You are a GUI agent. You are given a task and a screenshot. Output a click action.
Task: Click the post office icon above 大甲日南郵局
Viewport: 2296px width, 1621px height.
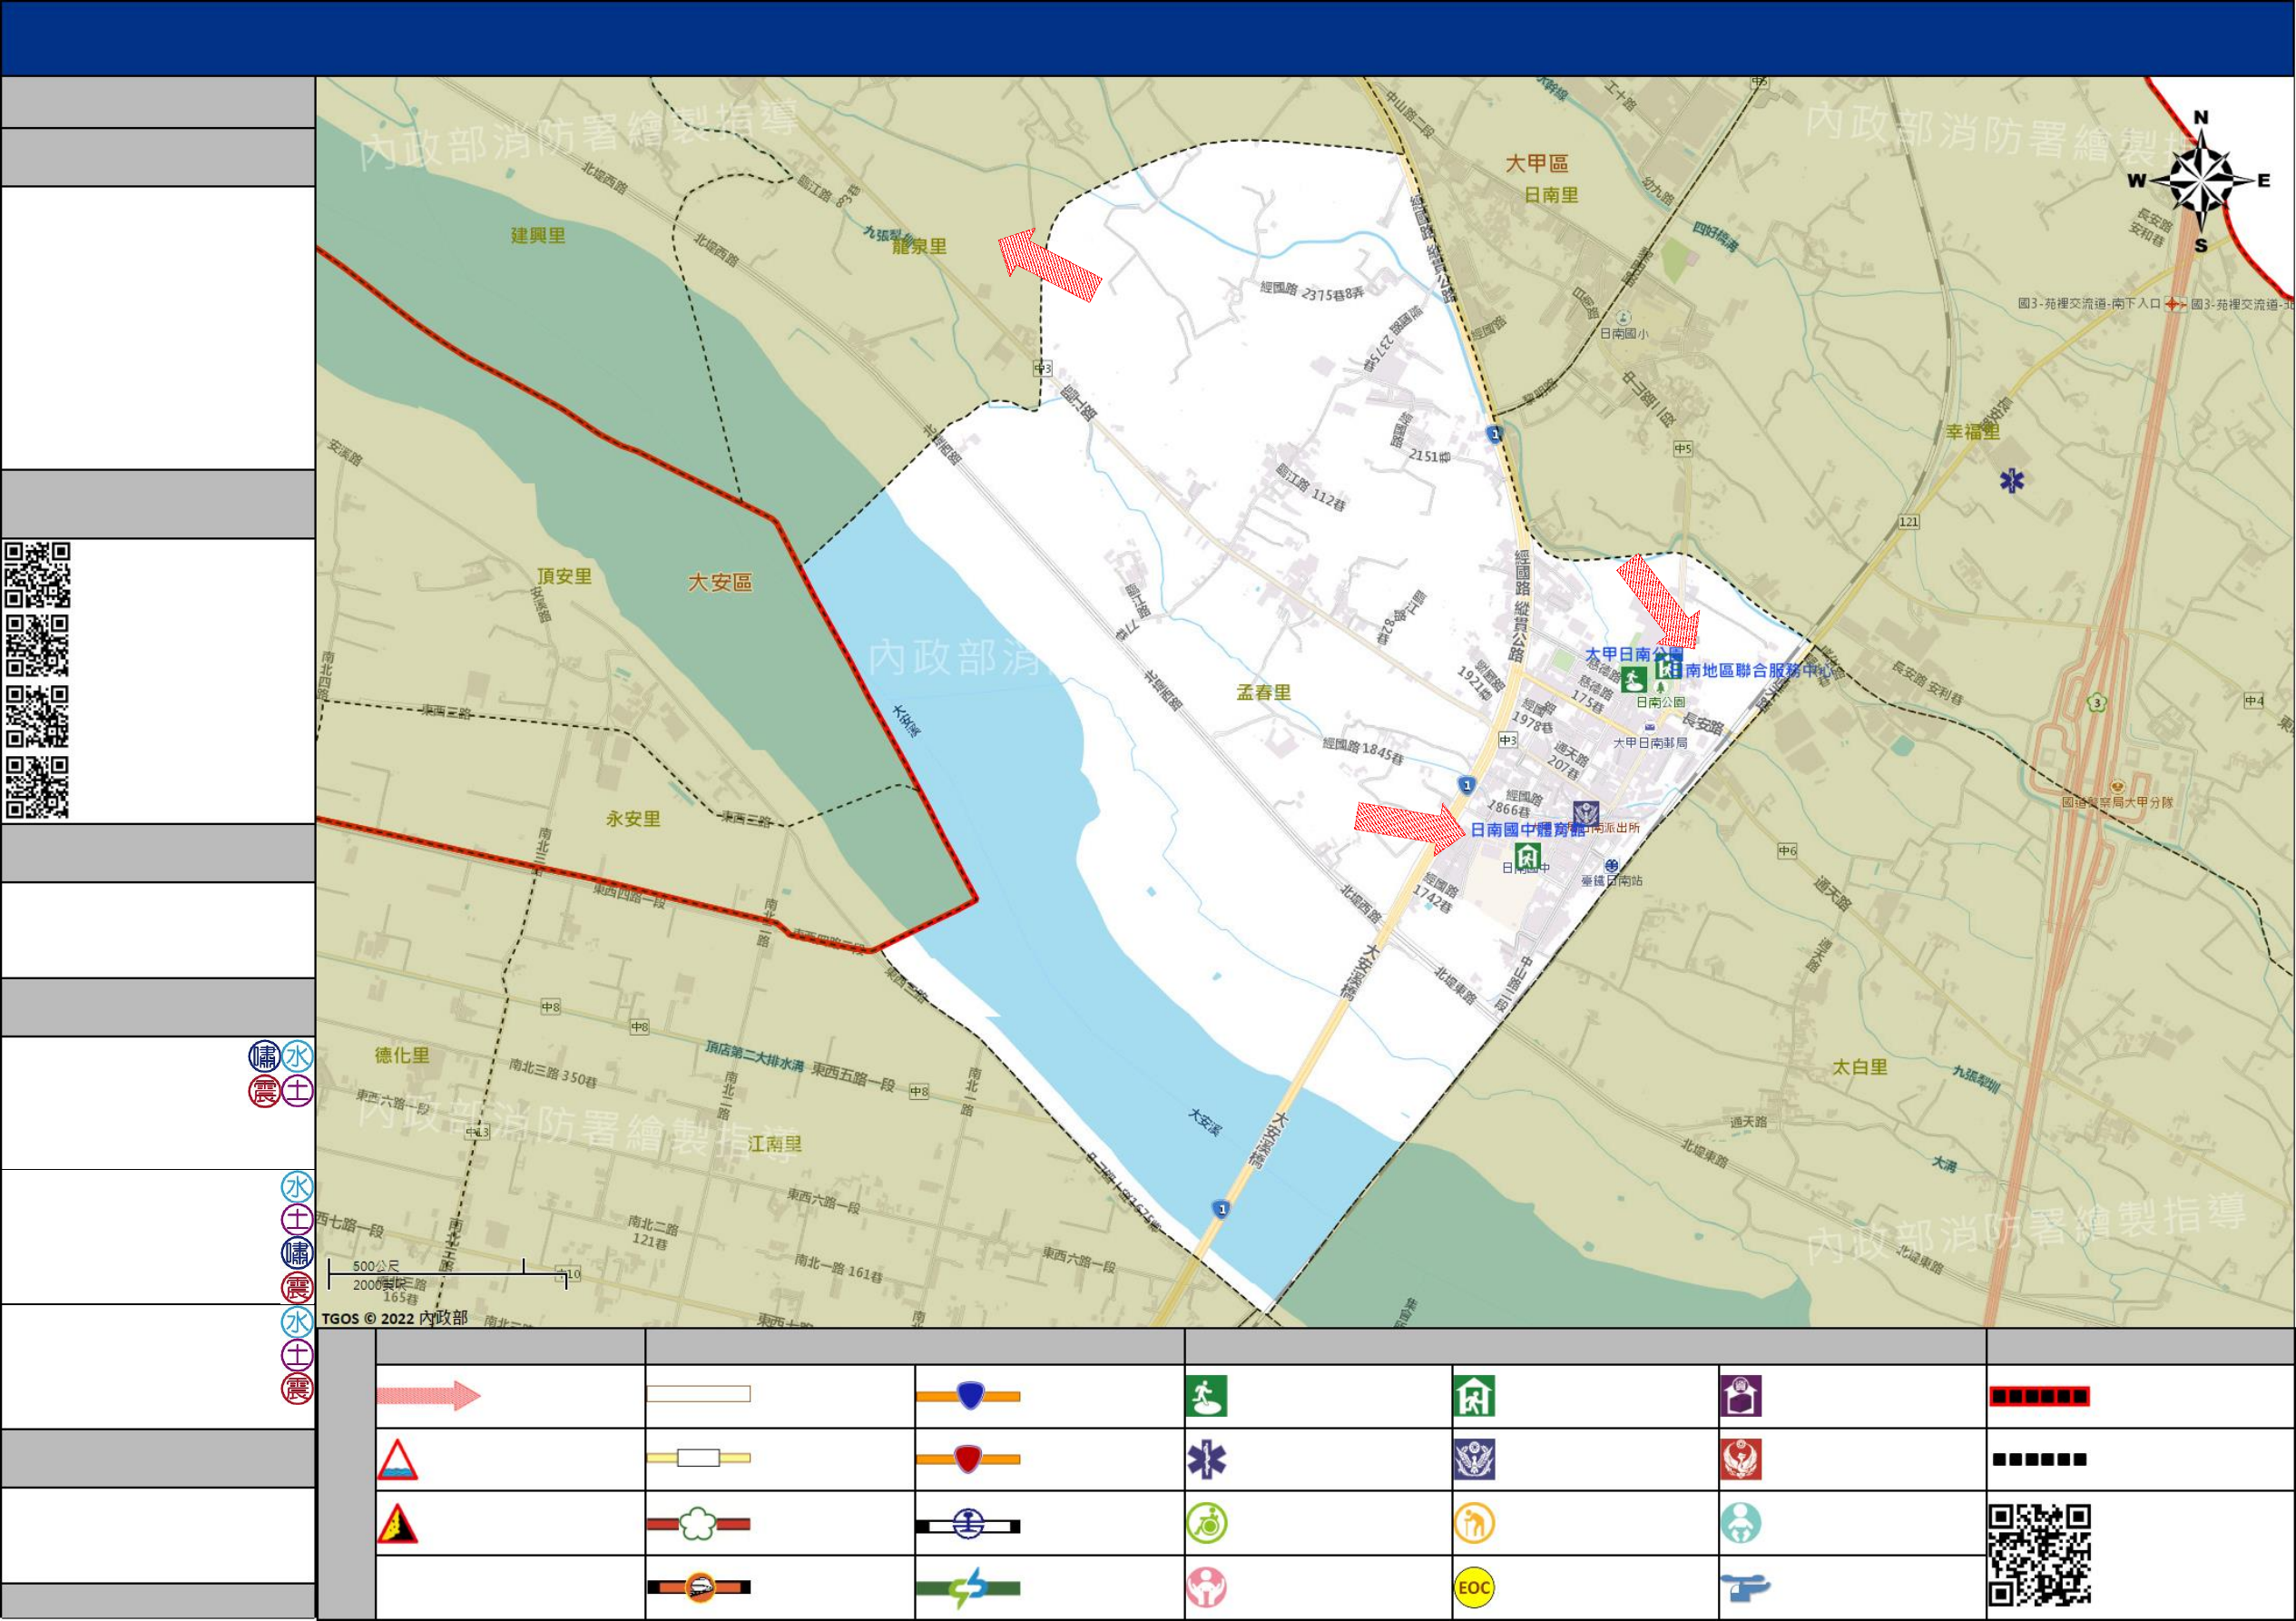(1649, 729)
